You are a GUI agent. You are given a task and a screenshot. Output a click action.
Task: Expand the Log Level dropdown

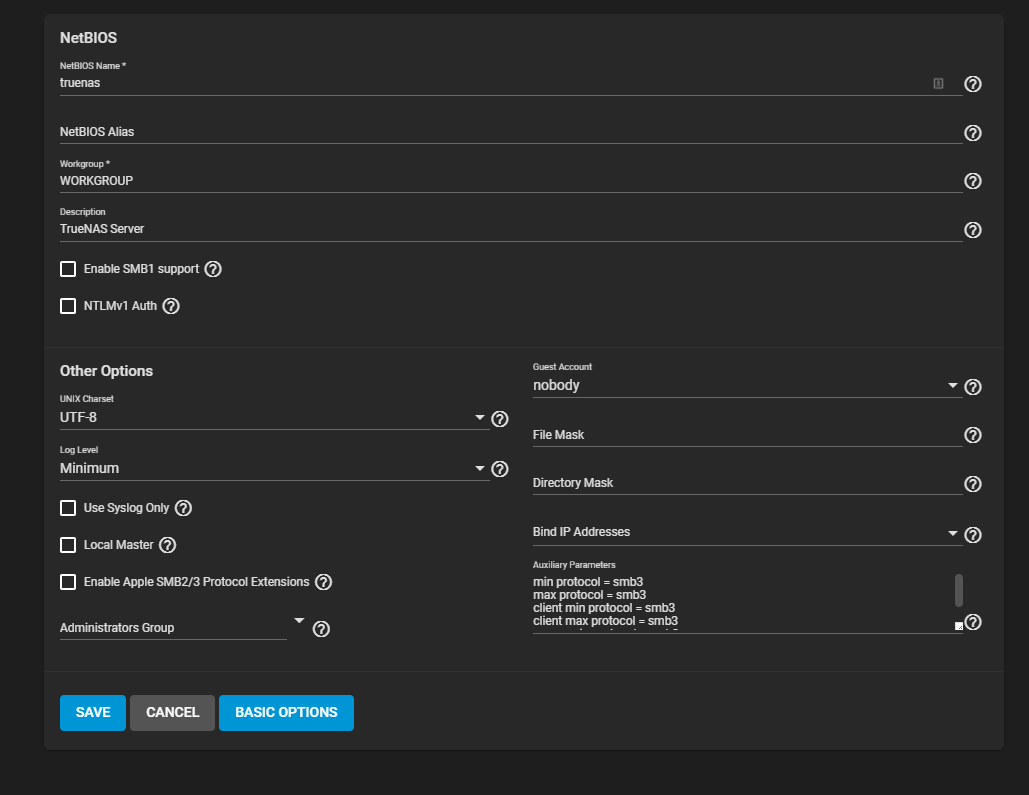(x=274, y=468)
